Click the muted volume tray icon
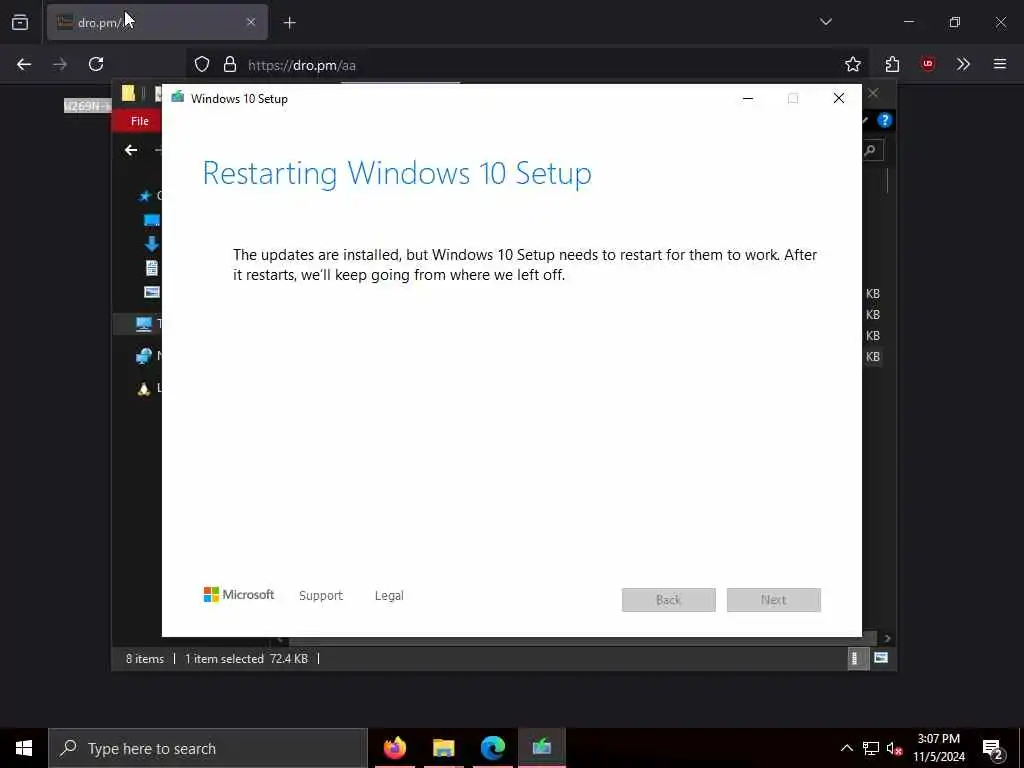Viewport: 1024px width, 768px height. (x=894, y=748)
